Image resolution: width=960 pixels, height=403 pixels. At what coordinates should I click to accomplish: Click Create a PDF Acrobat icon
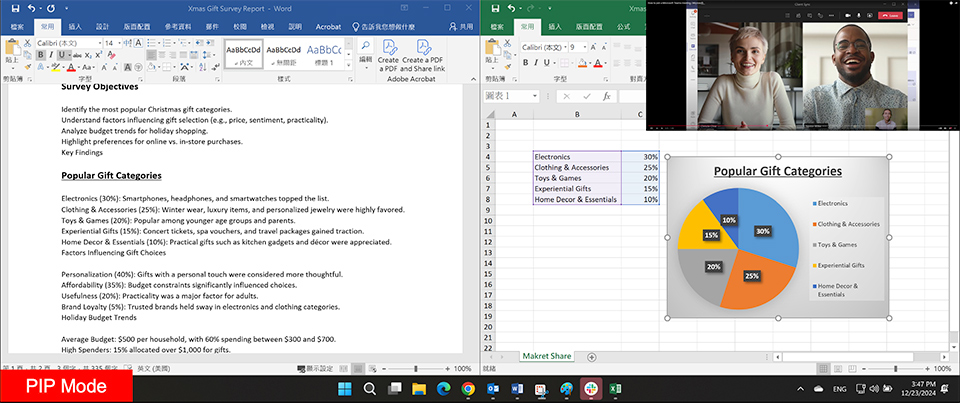tap(388, 54)
